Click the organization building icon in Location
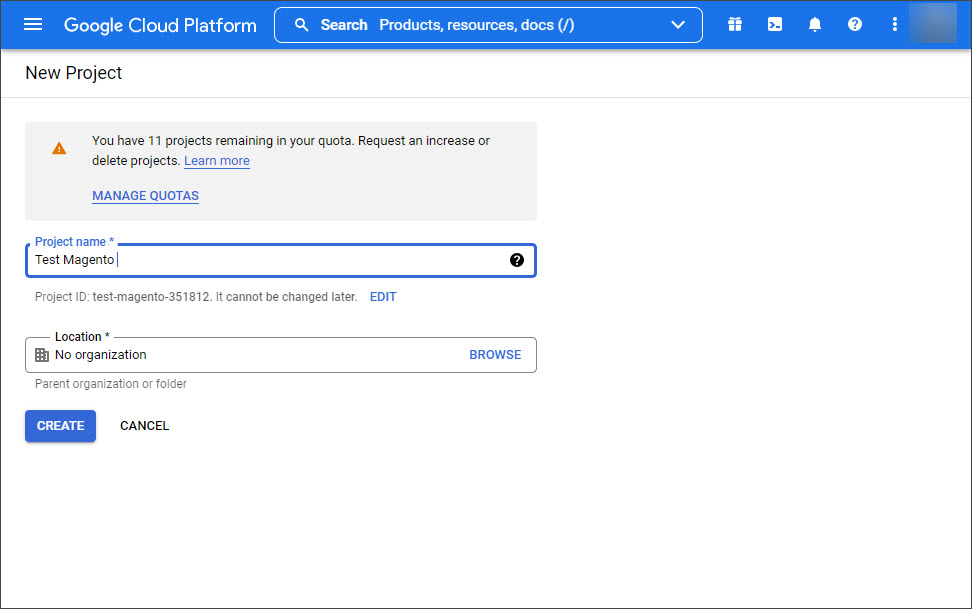Screen dimensions: 972x609 42,355
